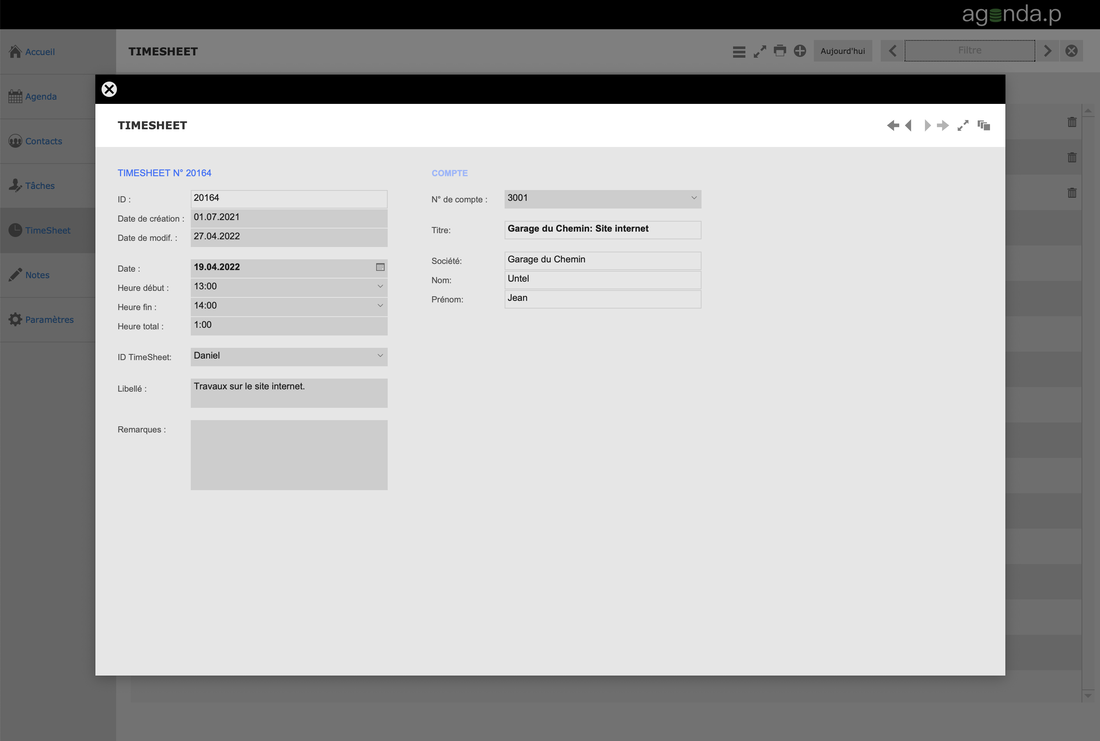Image resolution: width=1100 pixels, height=741 pixels.
Task: Click the Aujourd'hui button
Action: (843, 51)
